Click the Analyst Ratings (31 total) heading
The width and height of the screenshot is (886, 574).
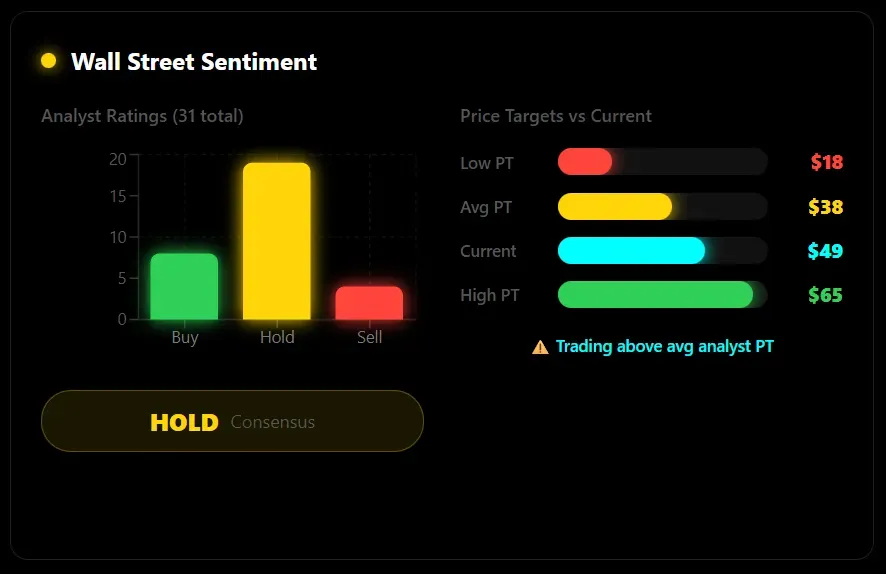[142, 116]
